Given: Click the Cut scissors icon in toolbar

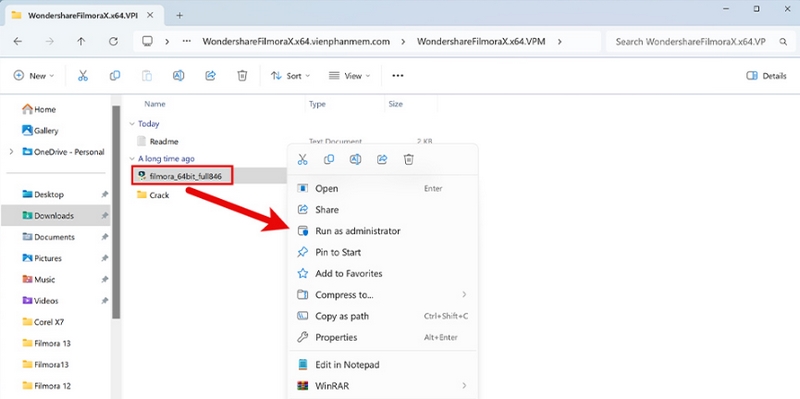Looking at the screenshot, I should 83,76.
